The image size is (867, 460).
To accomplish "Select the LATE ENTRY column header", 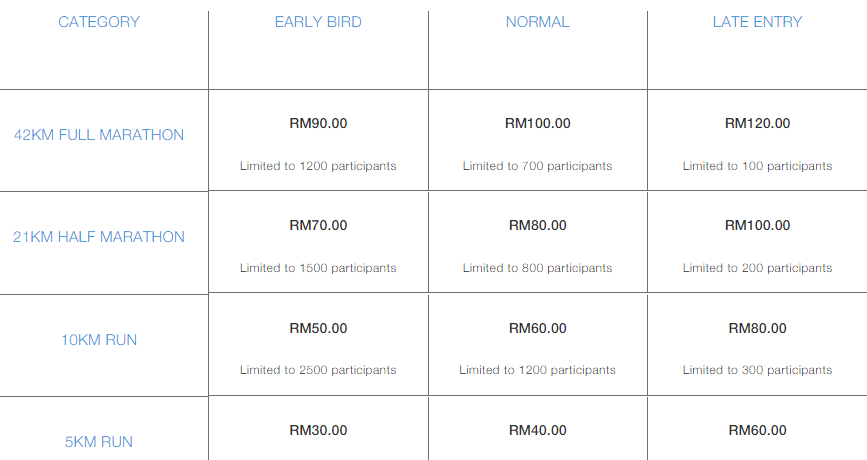I will point(757,22).
